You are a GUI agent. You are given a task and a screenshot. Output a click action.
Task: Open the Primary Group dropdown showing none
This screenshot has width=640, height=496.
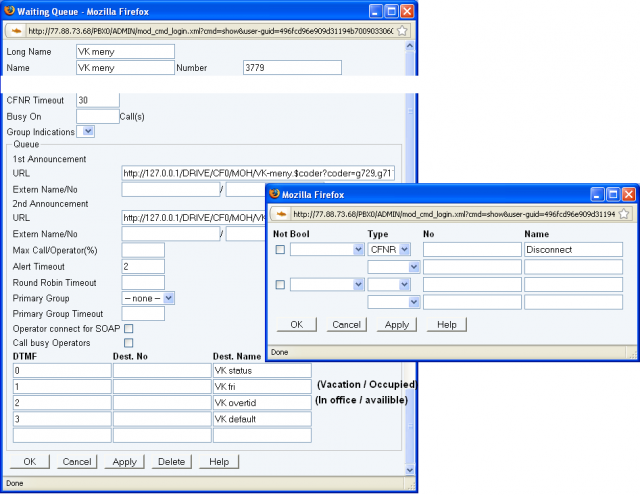(x=148, y=298)
